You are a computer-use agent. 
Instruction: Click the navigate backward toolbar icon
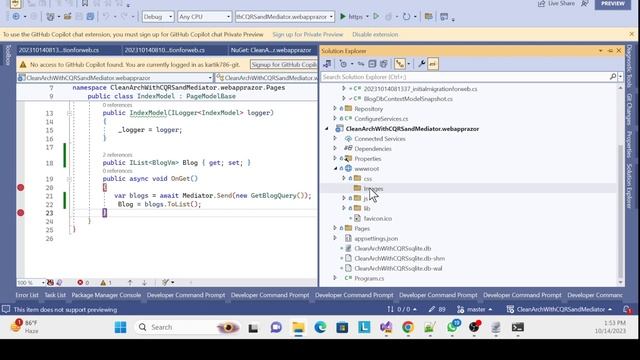pos(16,17)
